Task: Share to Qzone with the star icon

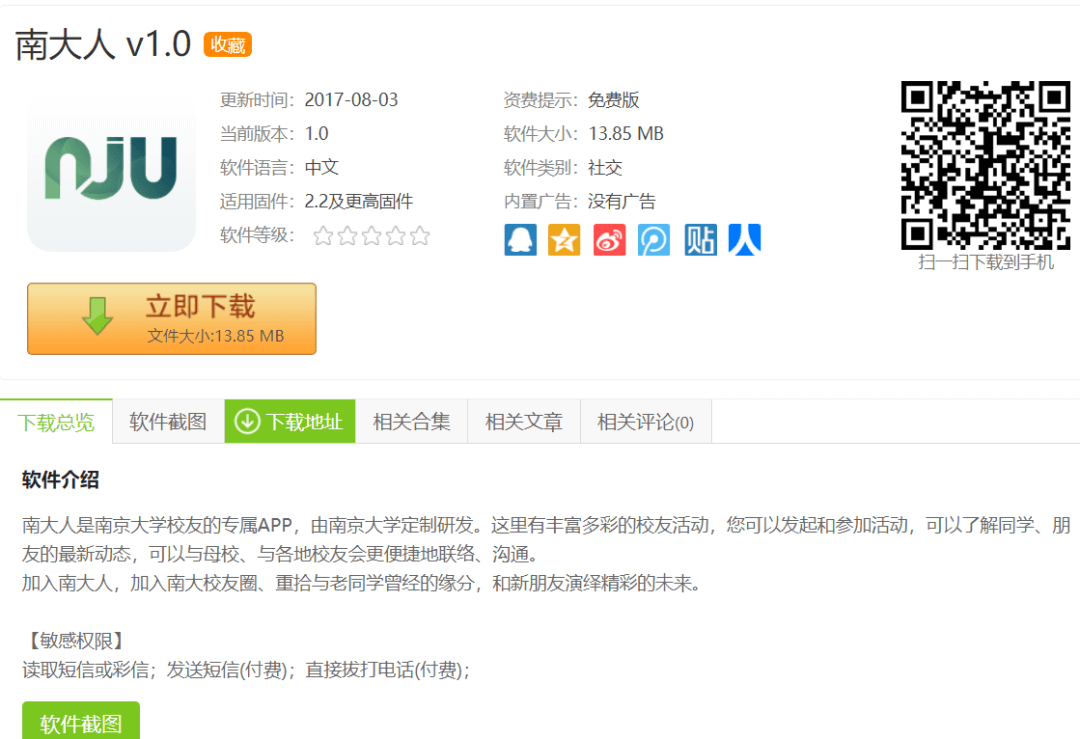Action: pyautogui.click(x=564, y=240)
